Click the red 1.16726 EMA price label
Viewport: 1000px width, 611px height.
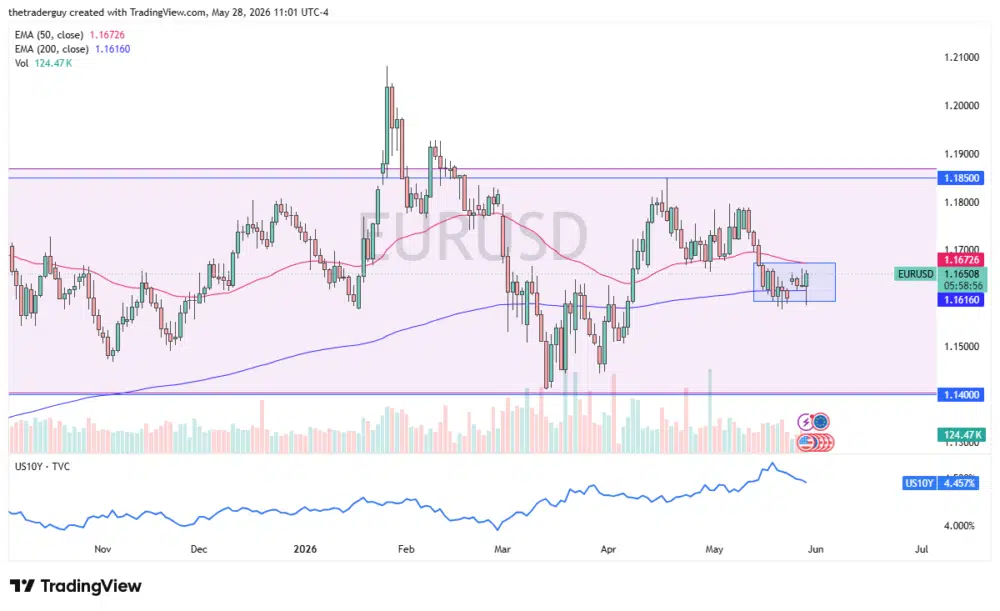point(961,260)
